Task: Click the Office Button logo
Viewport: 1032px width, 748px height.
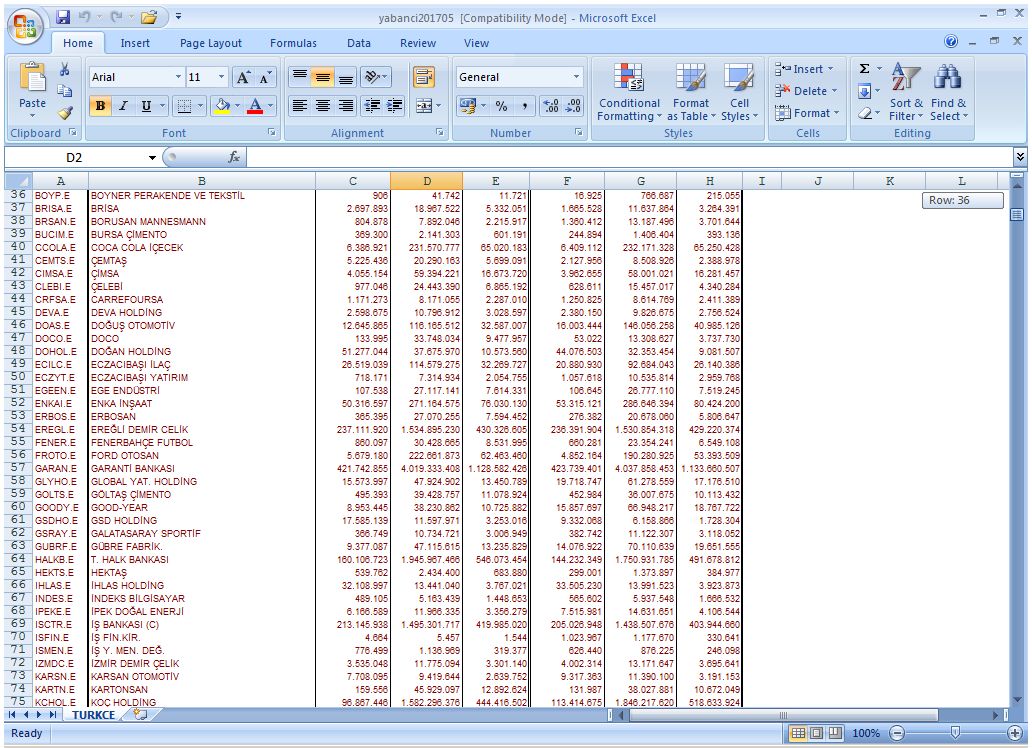Action: (x=25, y=27)
